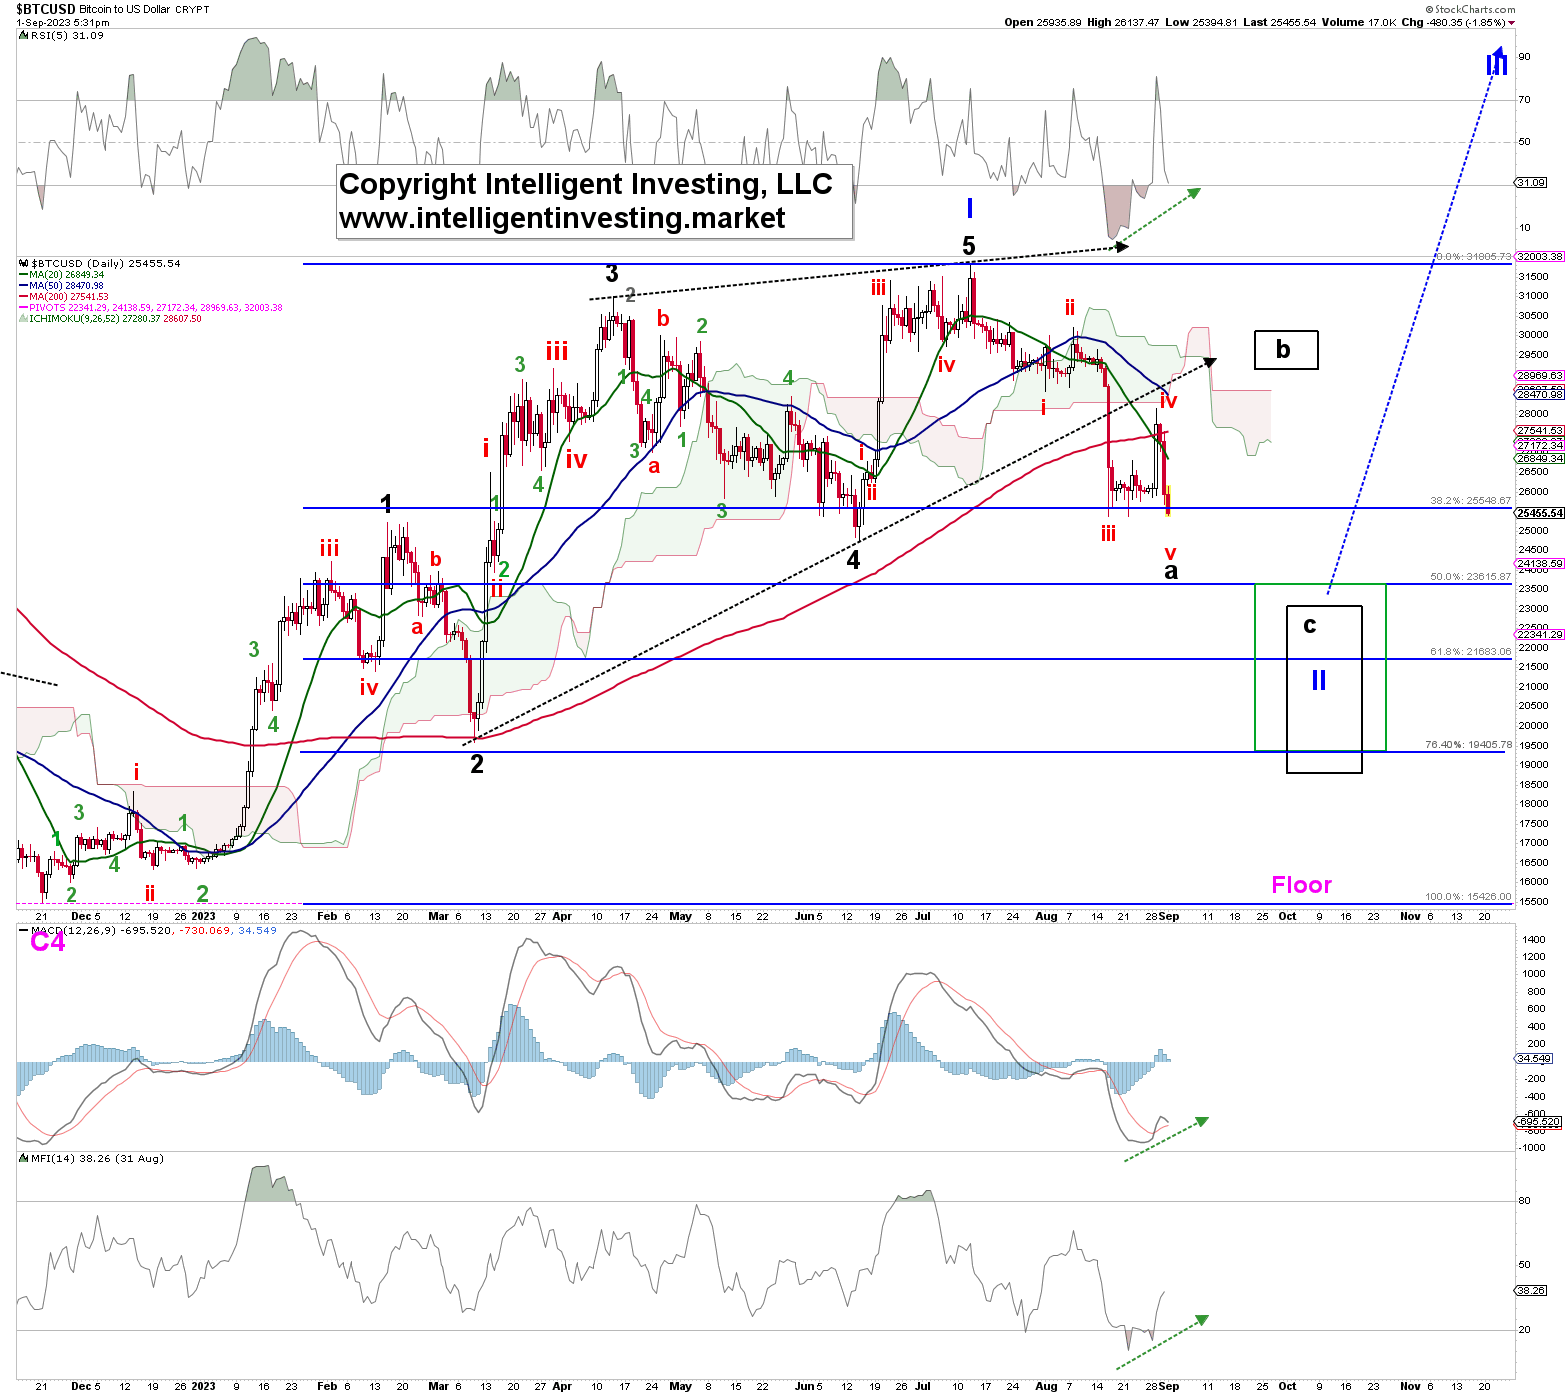Click the 1-Sep-2023 5:31pm timestamp
The image size is (1565, 1396).
pos(63,22)
